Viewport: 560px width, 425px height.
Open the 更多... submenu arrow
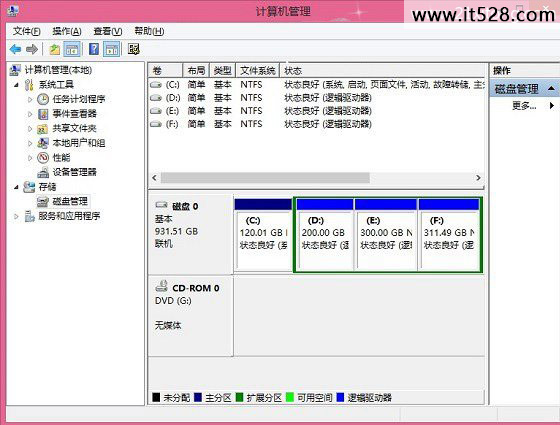552,106
